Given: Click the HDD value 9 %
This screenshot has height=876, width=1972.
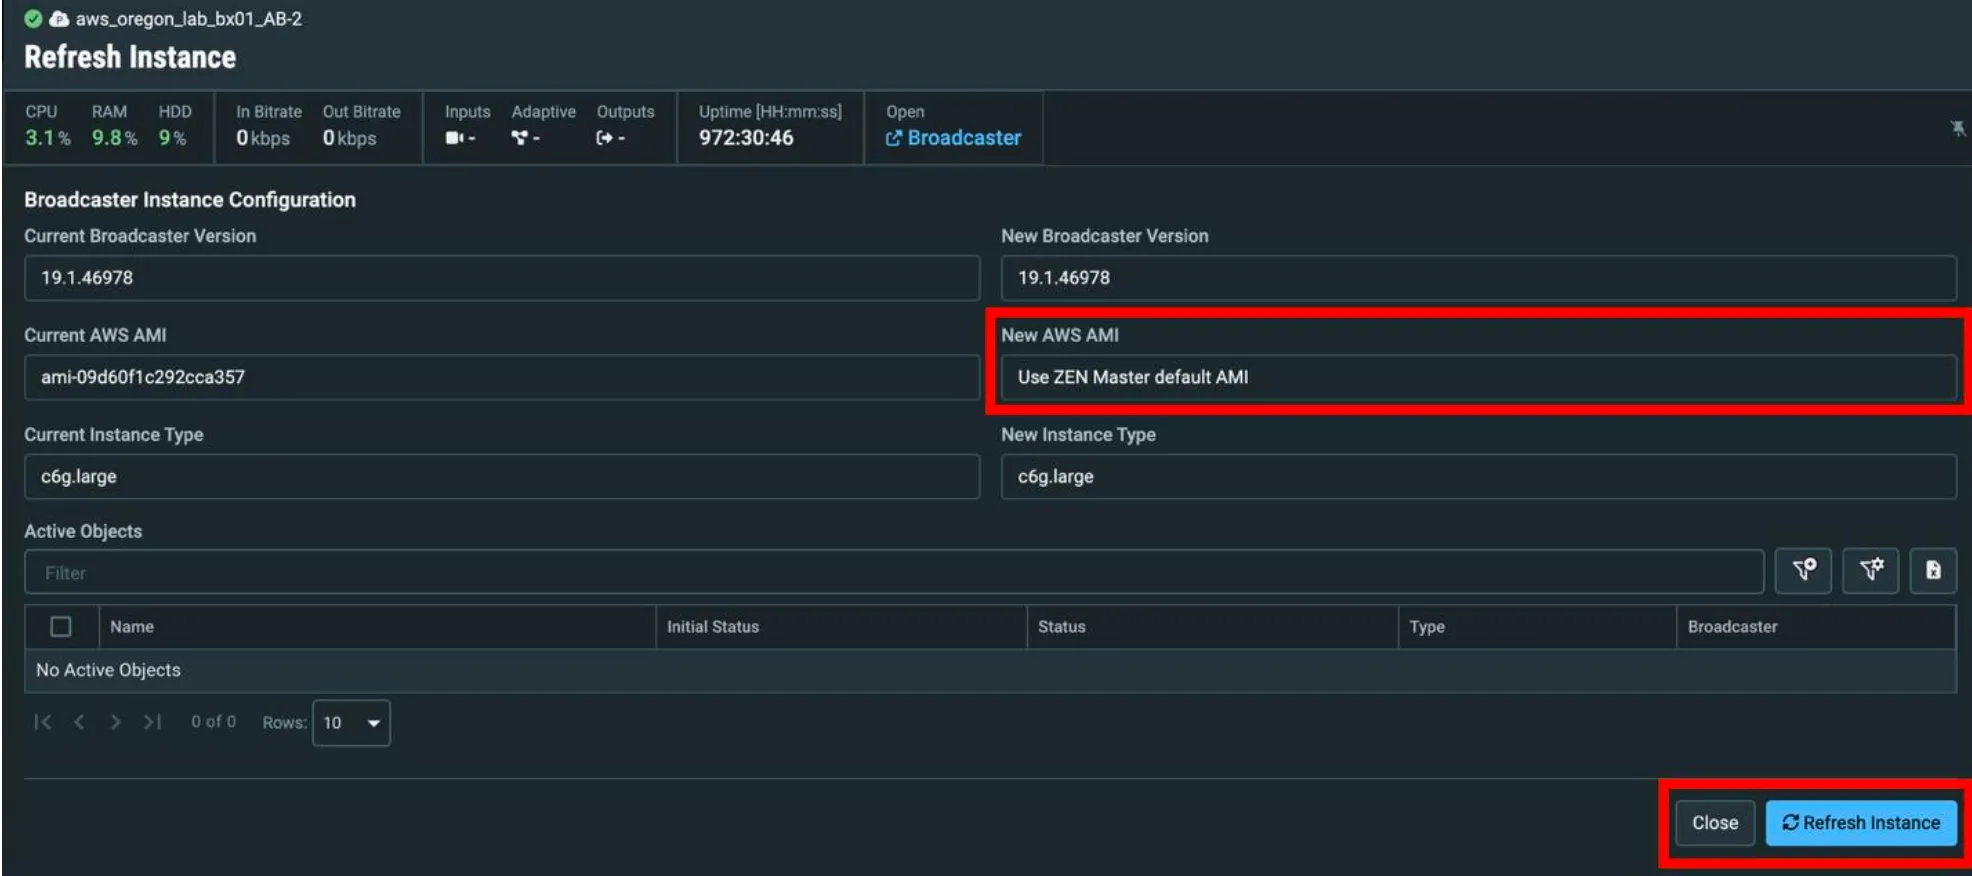Looking at the screenshot, I should pos(172,138).
